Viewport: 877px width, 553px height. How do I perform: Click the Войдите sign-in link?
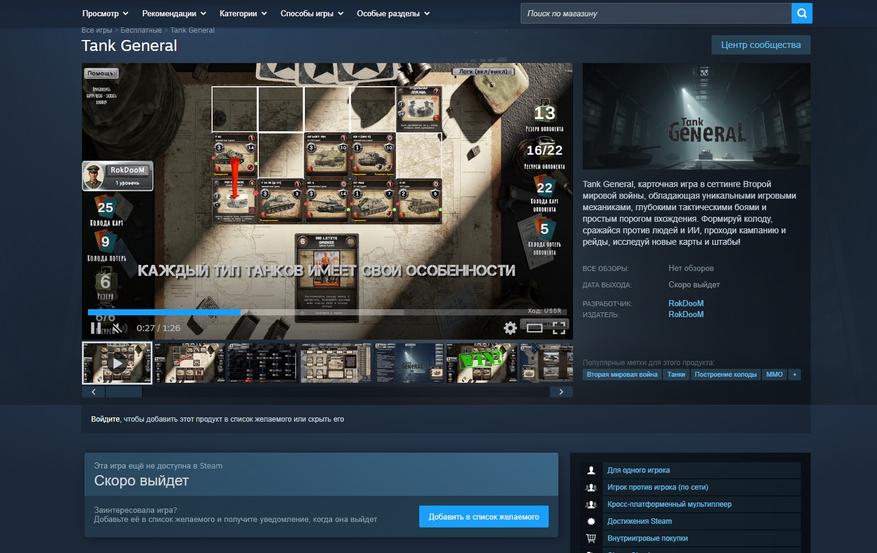(105, 419)
